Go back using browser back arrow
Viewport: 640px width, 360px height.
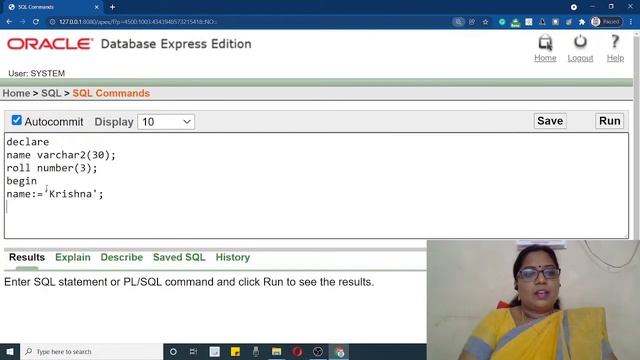[9, 22]
